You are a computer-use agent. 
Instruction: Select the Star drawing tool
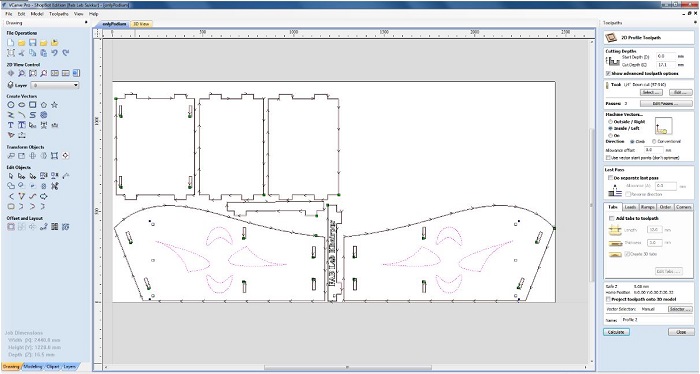point(54,105)
